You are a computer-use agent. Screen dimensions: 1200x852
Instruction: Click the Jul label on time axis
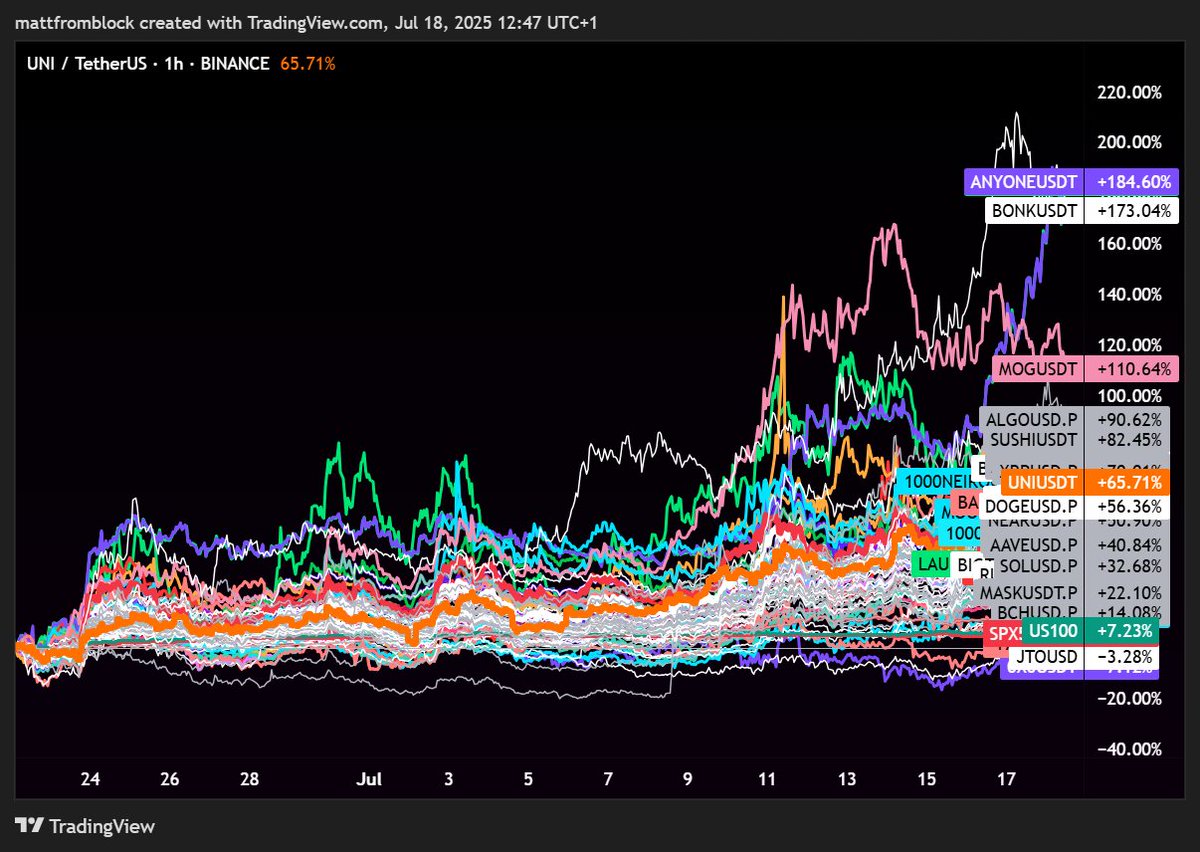click(370, 779)
